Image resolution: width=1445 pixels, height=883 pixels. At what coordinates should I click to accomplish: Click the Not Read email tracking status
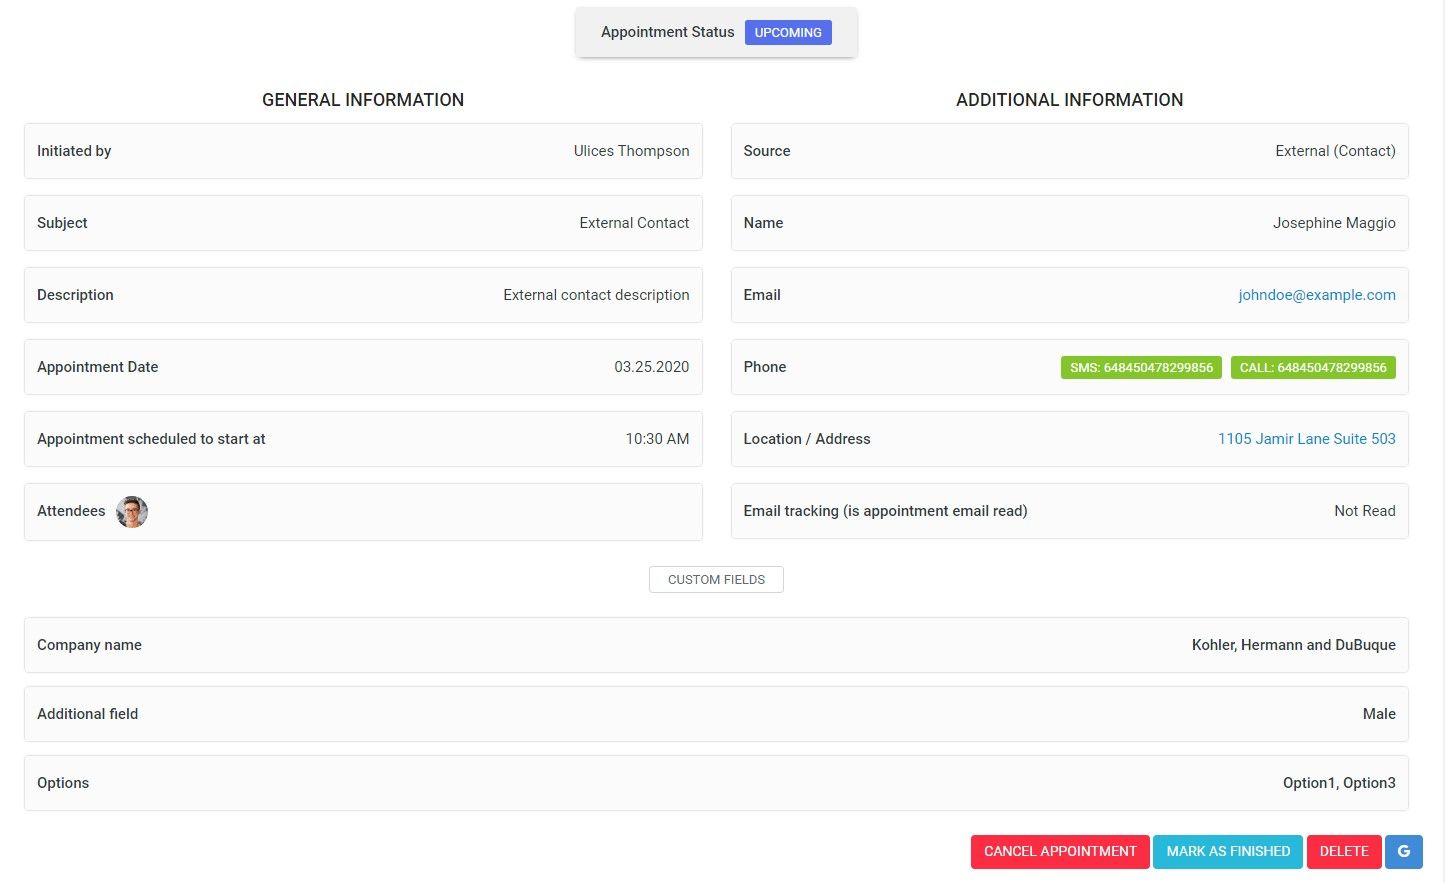tap(1364, 511)
